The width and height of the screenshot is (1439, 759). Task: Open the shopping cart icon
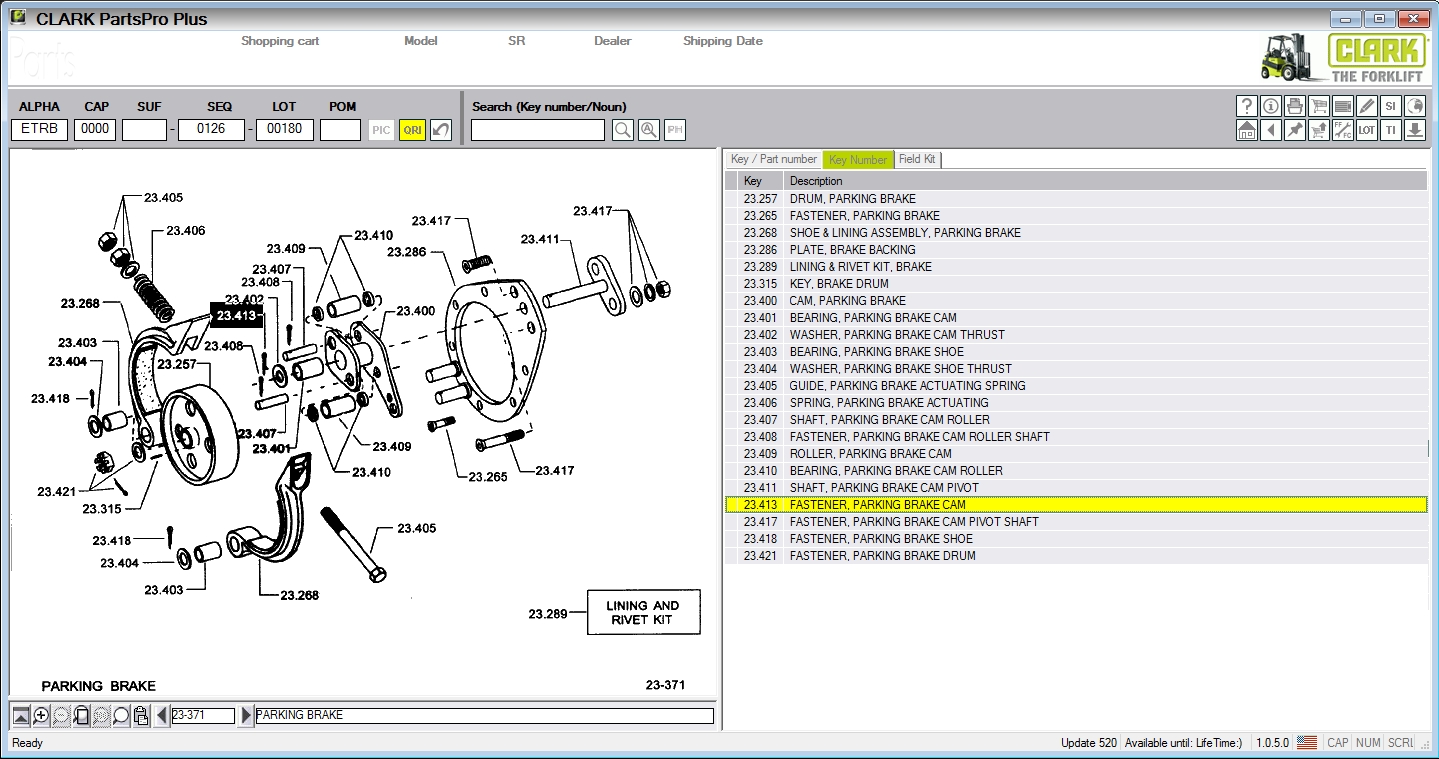(1318, 106)
